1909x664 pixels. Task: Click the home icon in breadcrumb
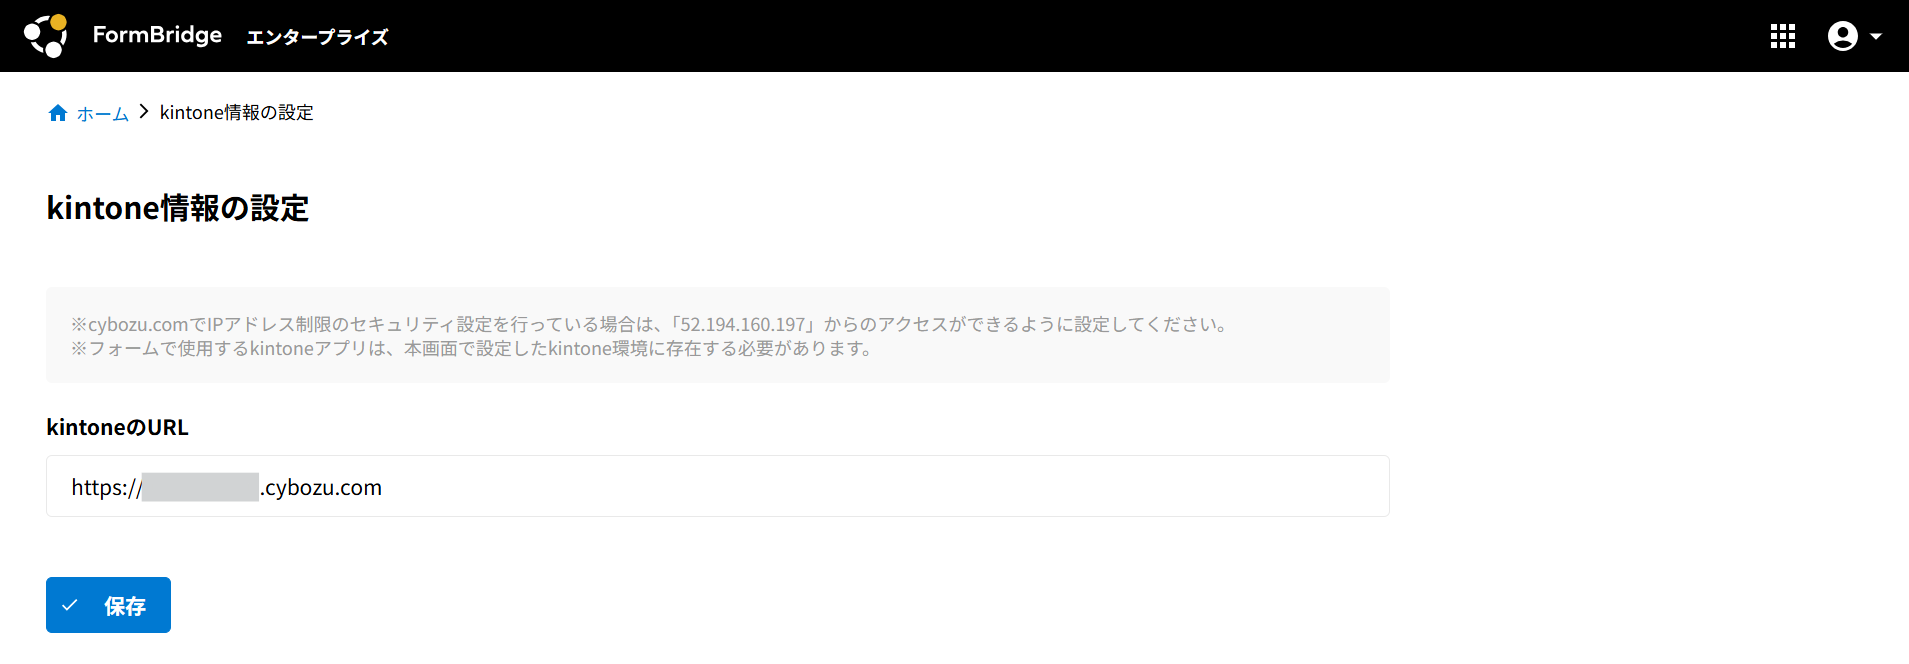click(58, 113)
